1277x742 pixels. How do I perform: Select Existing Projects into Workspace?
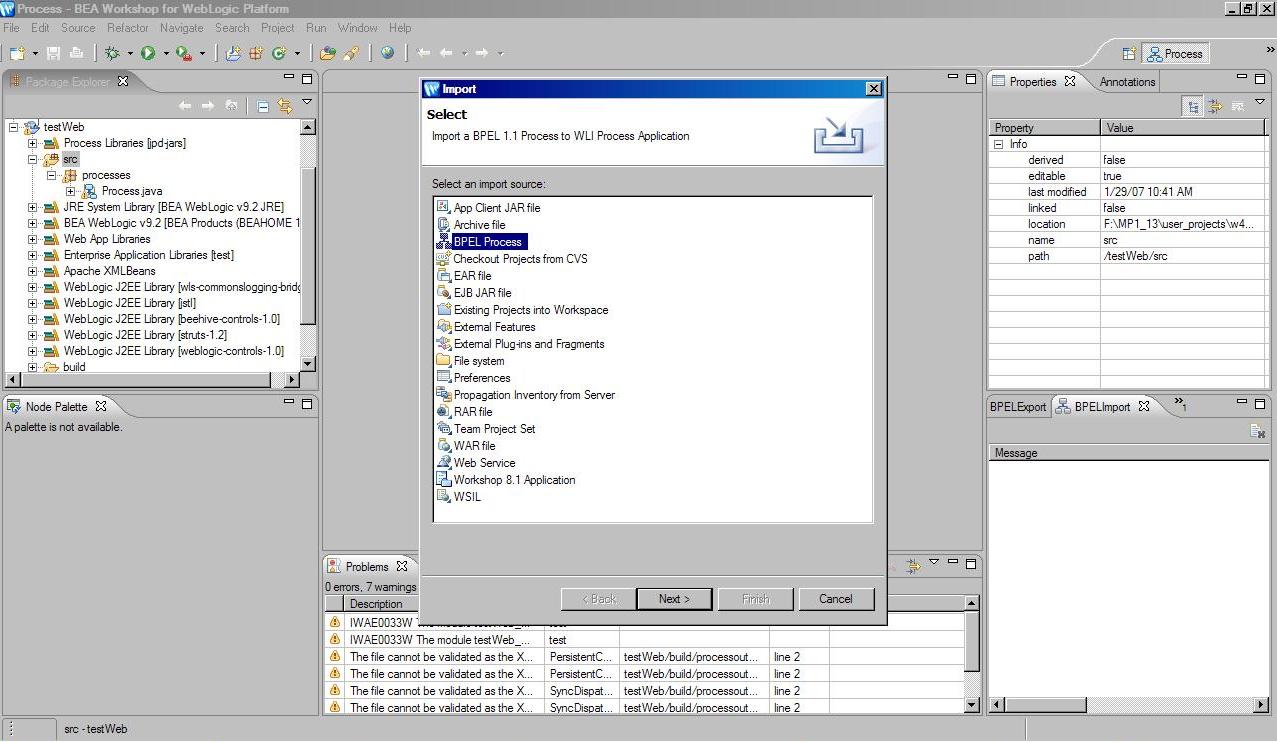[530, 310]
